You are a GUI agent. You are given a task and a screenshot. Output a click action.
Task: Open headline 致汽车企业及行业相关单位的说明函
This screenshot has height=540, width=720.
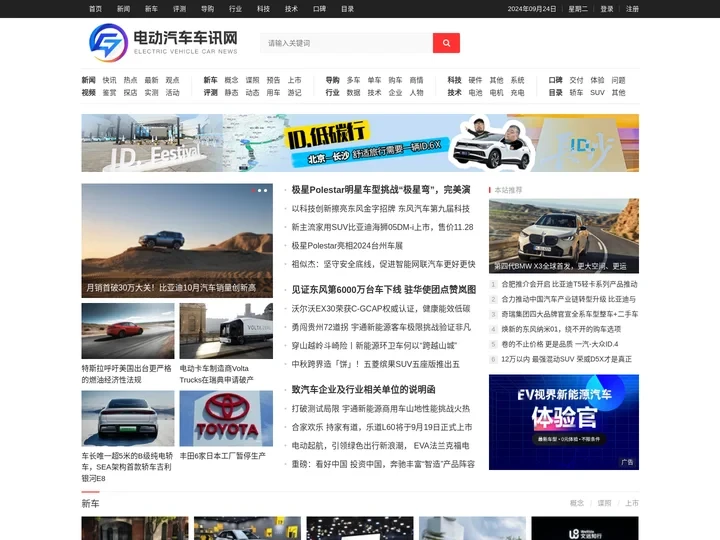coord(364,389)
